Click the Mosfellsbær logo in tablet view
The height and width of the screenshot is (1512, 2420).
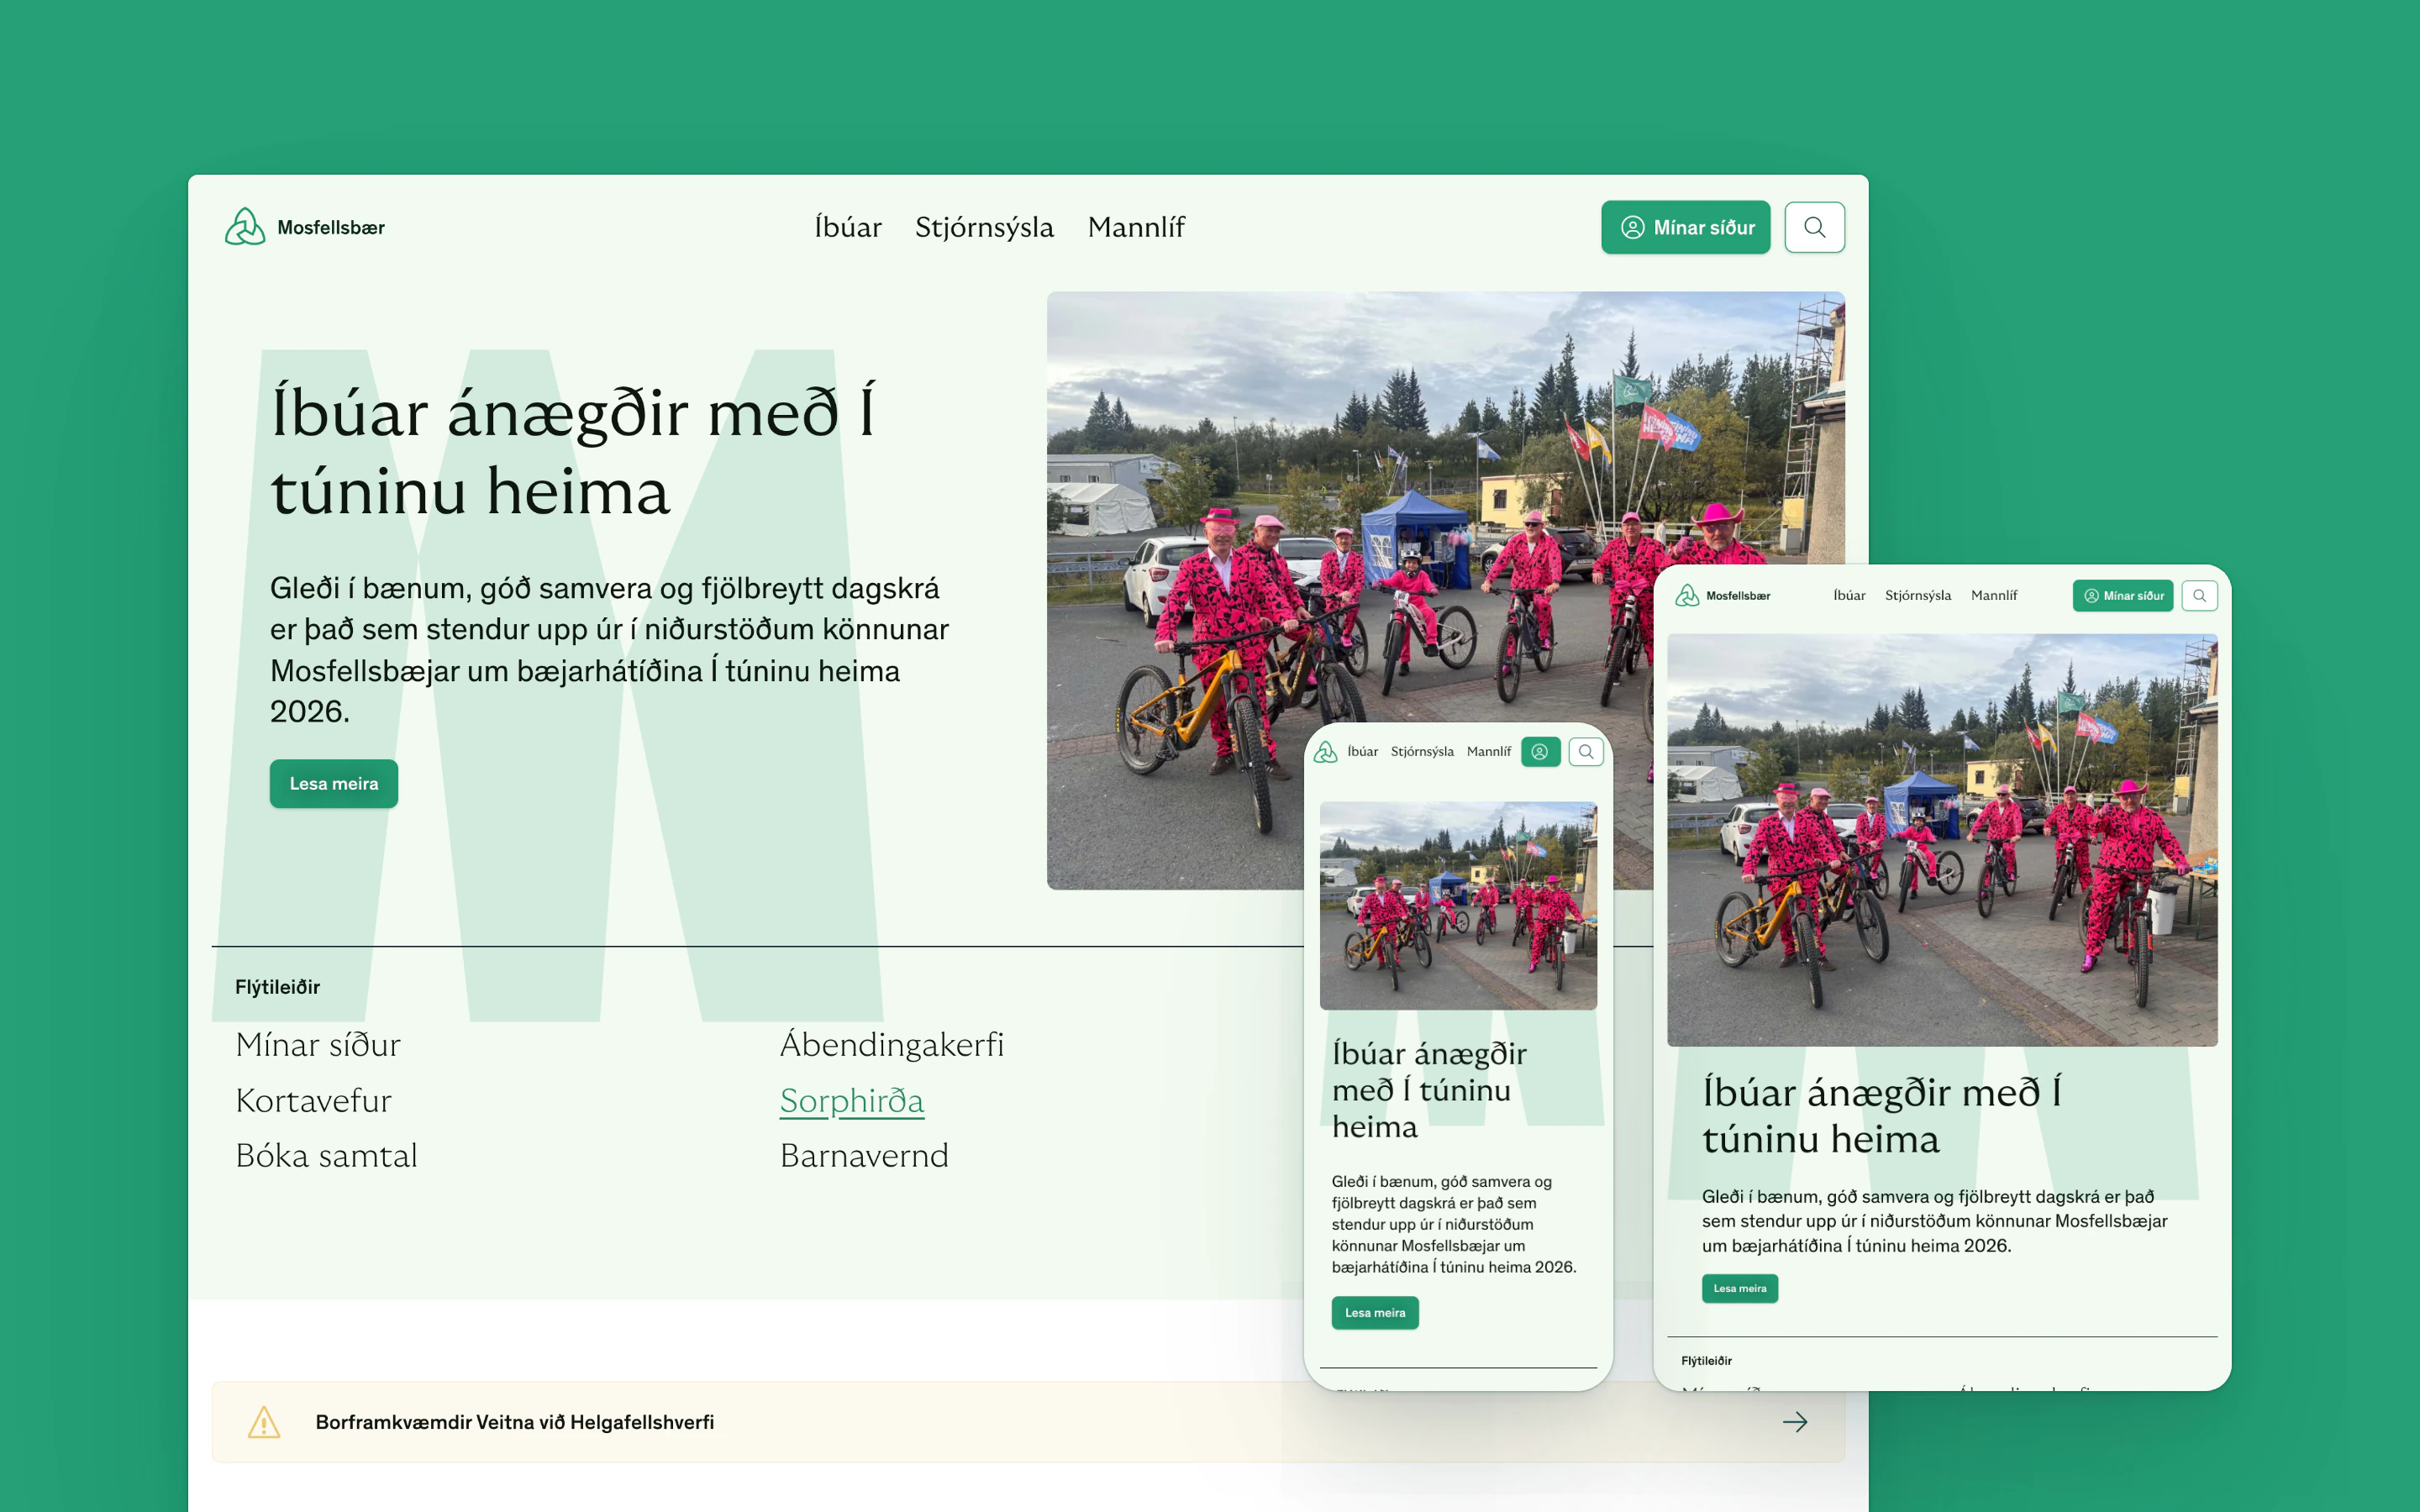point(1723,596)
